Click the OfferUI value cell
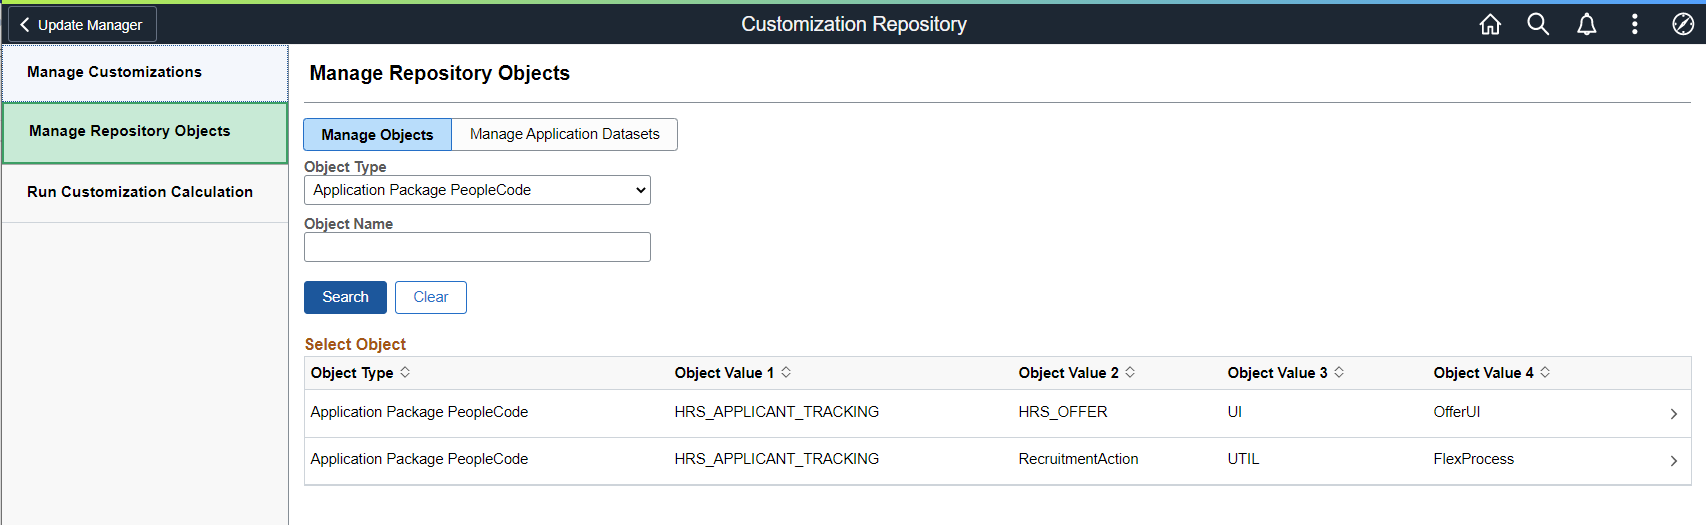The height and width of the screenshot is (525, 1706). tap(1456, 412)
